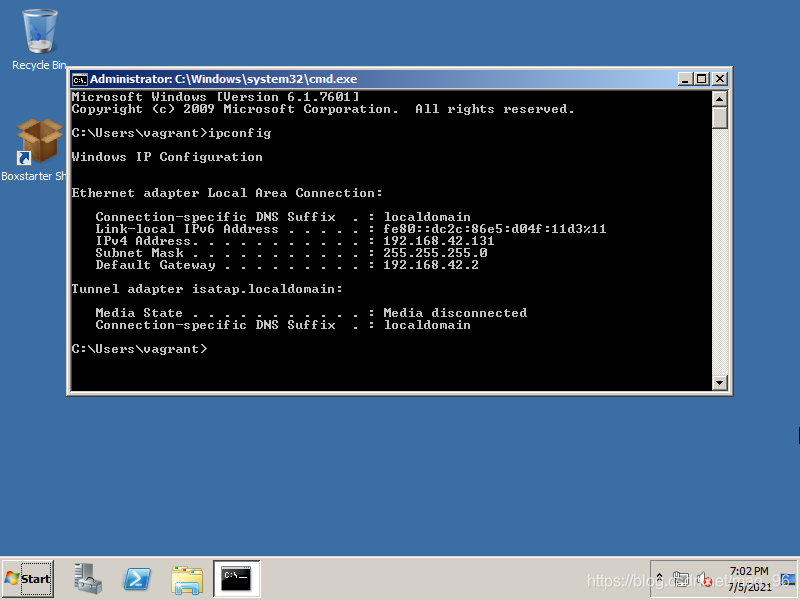Click the 'Media disconnected' text

click(x=455, y=313)
